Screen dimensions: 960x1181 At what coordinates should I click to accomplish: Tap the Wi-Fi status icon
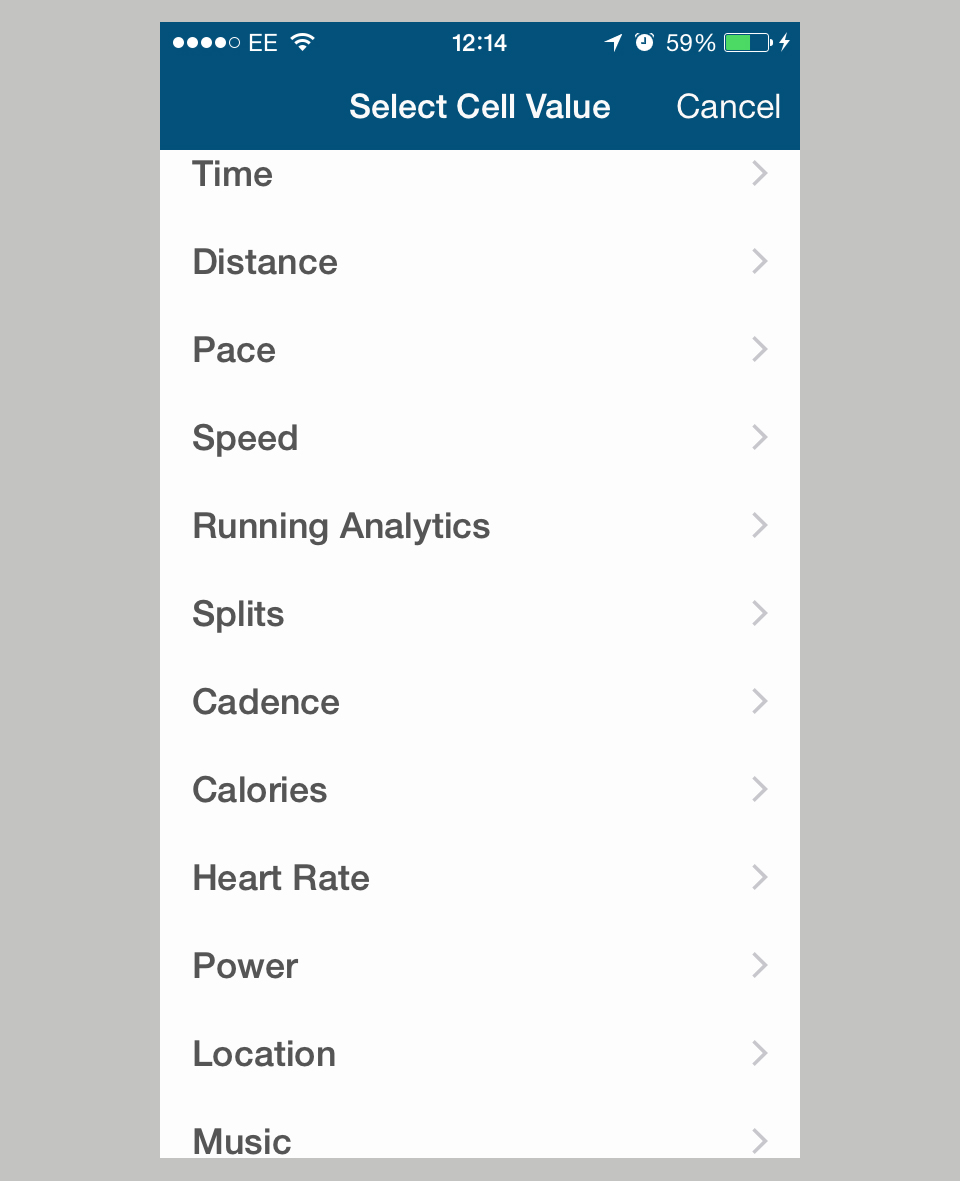pos(302,42)
